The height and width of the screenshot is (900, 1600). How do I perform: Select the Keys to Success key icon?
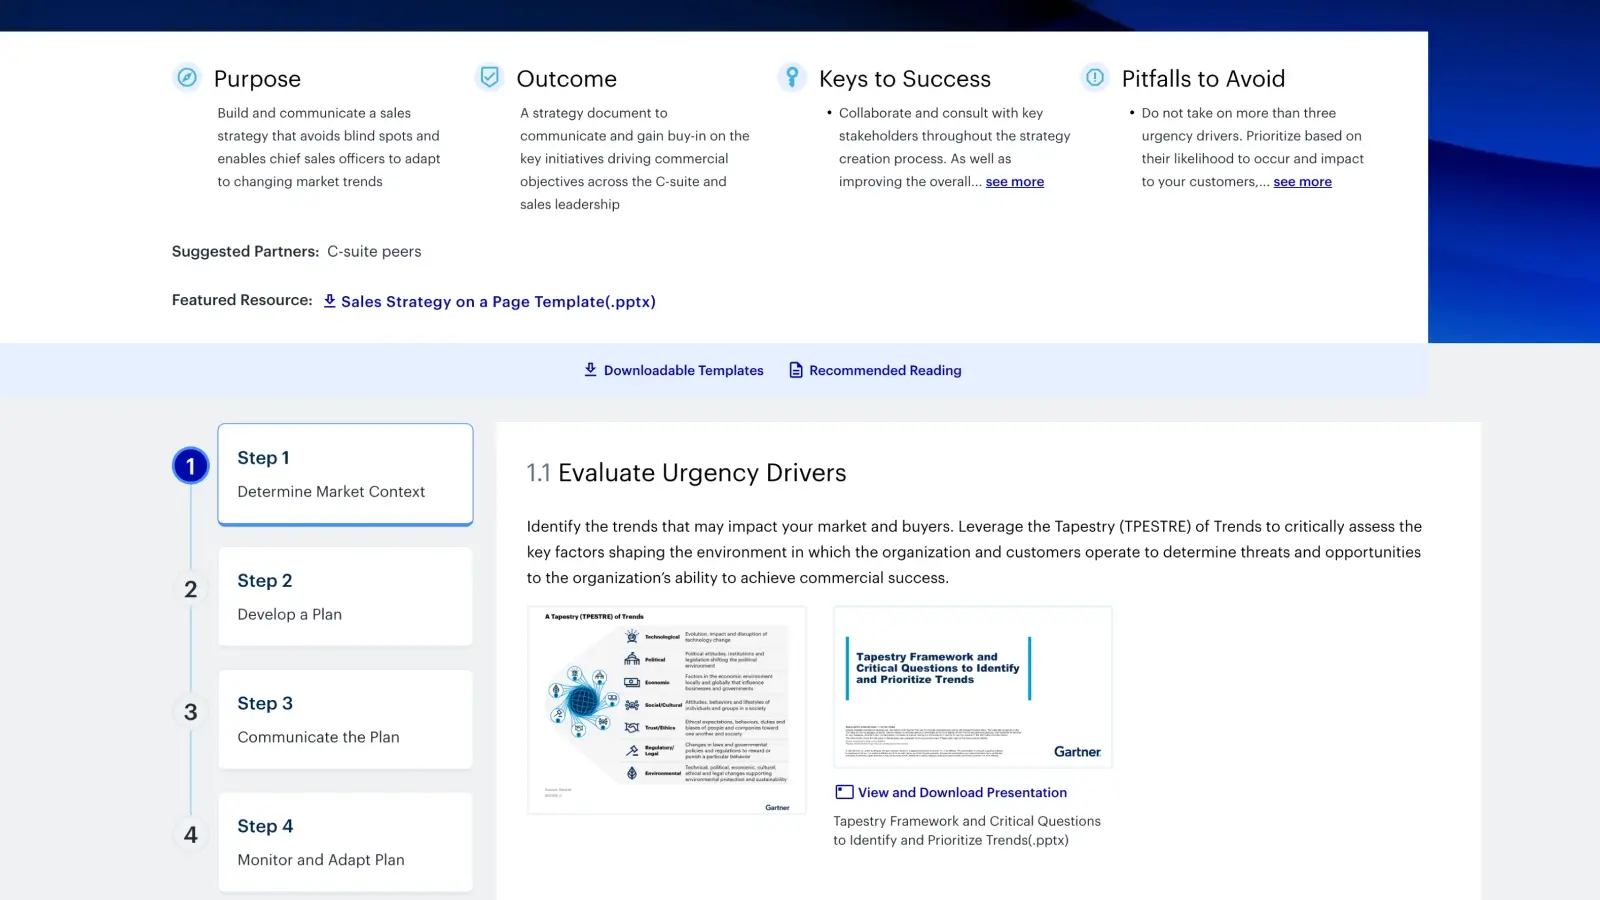[x=792, y=76]
